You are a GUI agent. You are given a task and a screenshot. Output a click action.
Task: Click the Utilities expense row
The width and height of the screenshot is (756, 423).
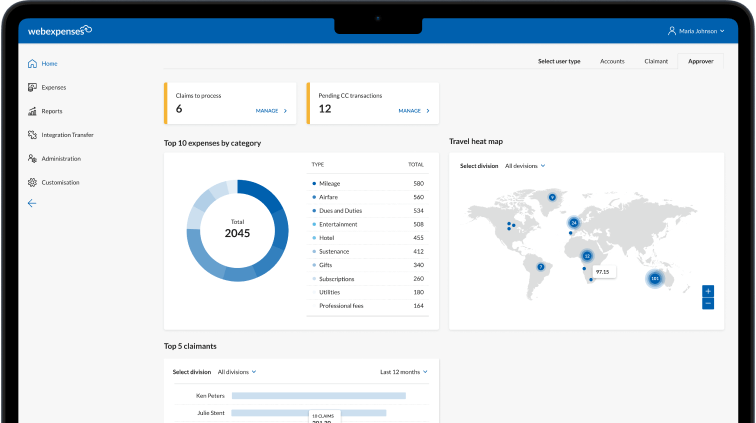(x=368, y=292)
